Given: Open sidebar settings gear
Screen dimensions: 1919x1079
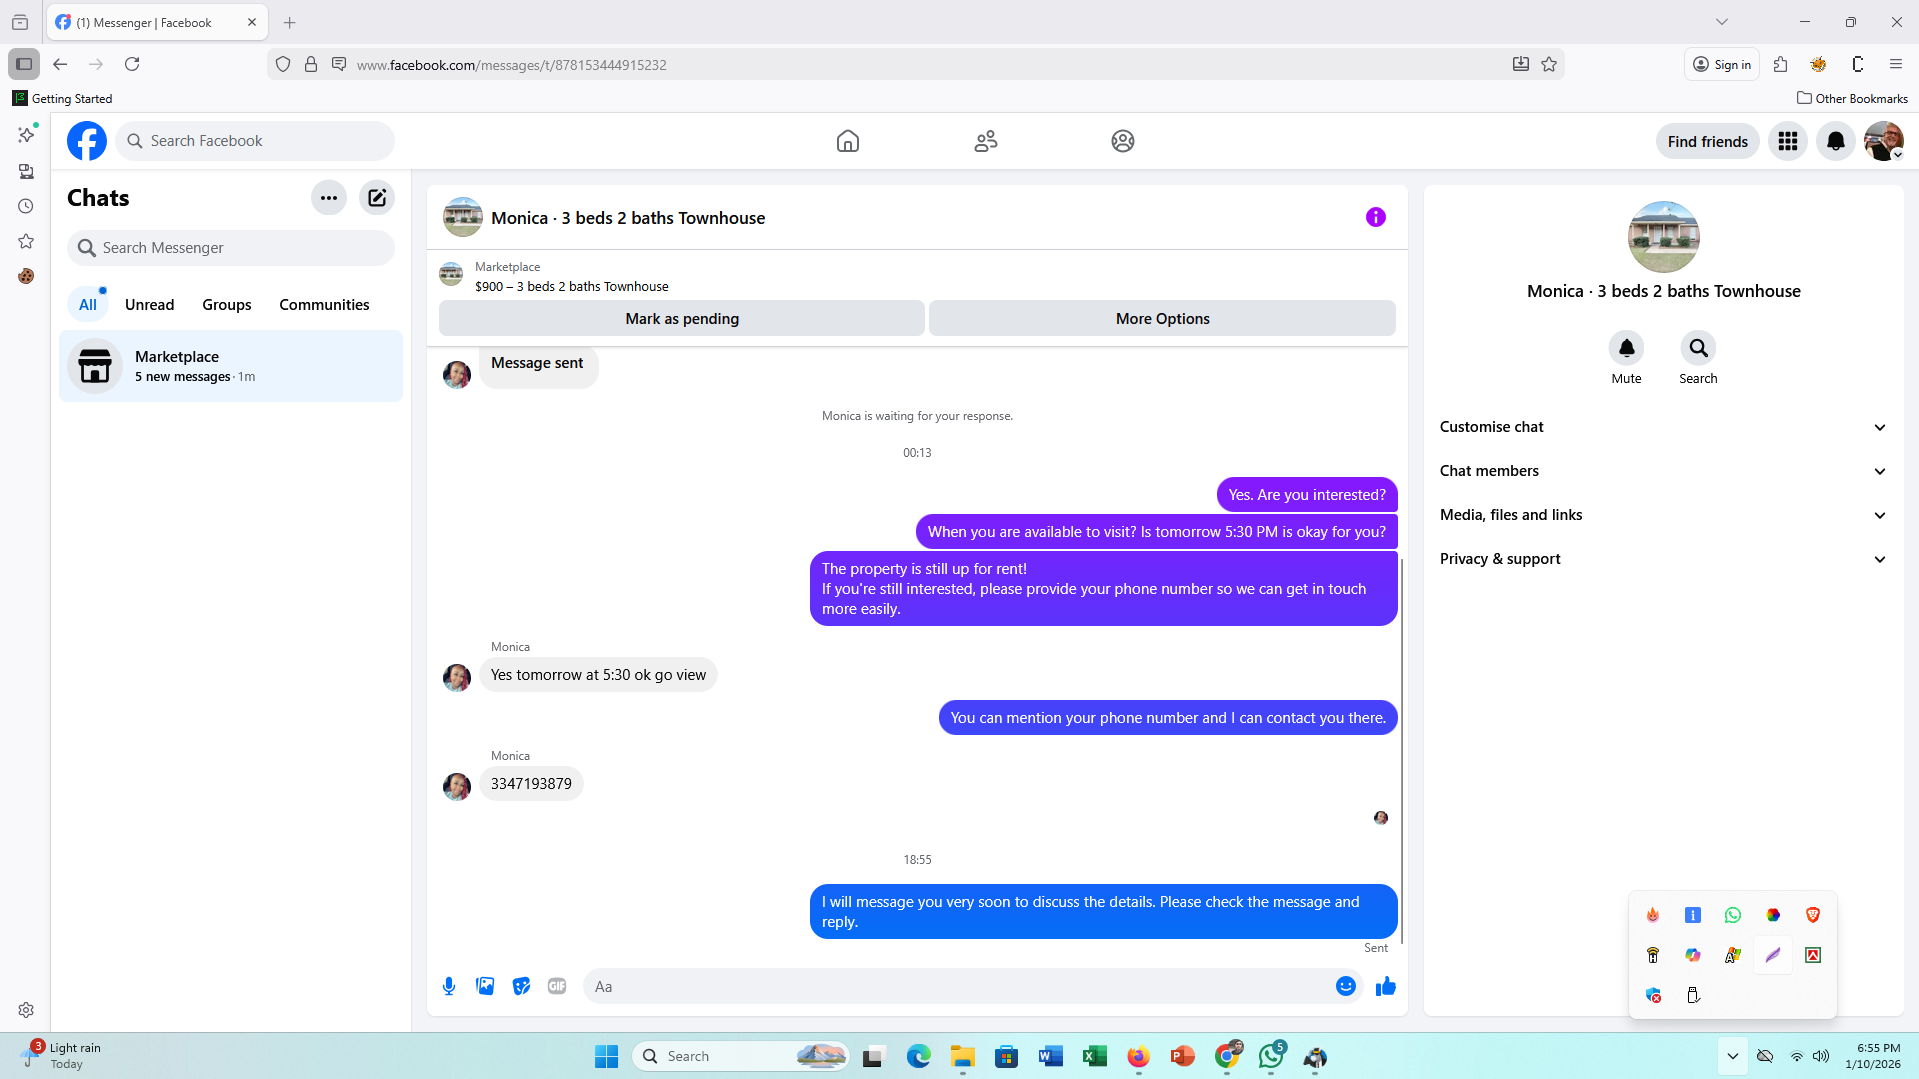Looking at the screenshot, I should coord(26,1010).
